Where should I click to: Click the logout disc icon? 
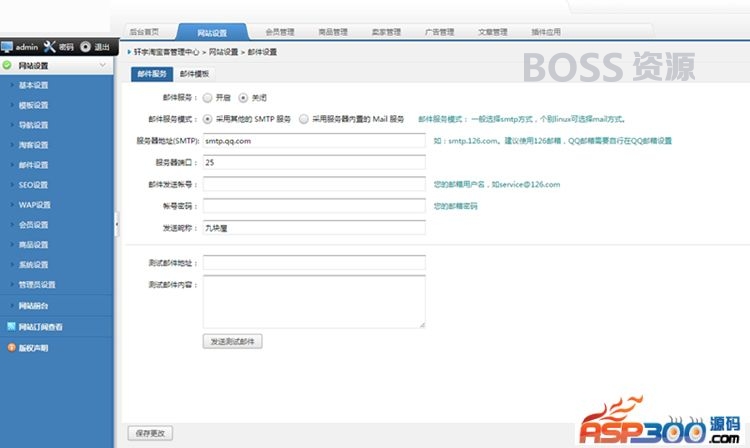click(x=86, y=46)
